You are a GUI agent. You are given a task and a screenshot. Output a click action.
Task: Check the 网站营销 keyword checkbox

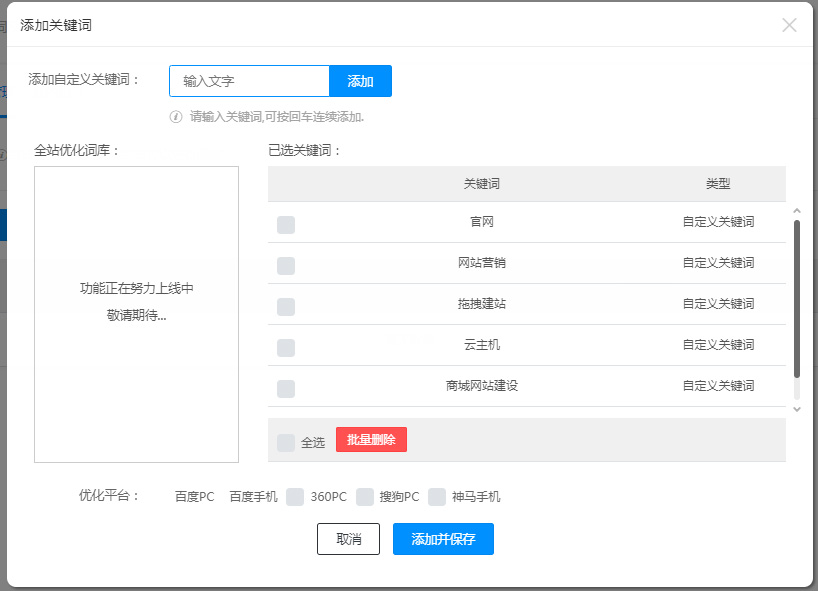click(286, 265)
